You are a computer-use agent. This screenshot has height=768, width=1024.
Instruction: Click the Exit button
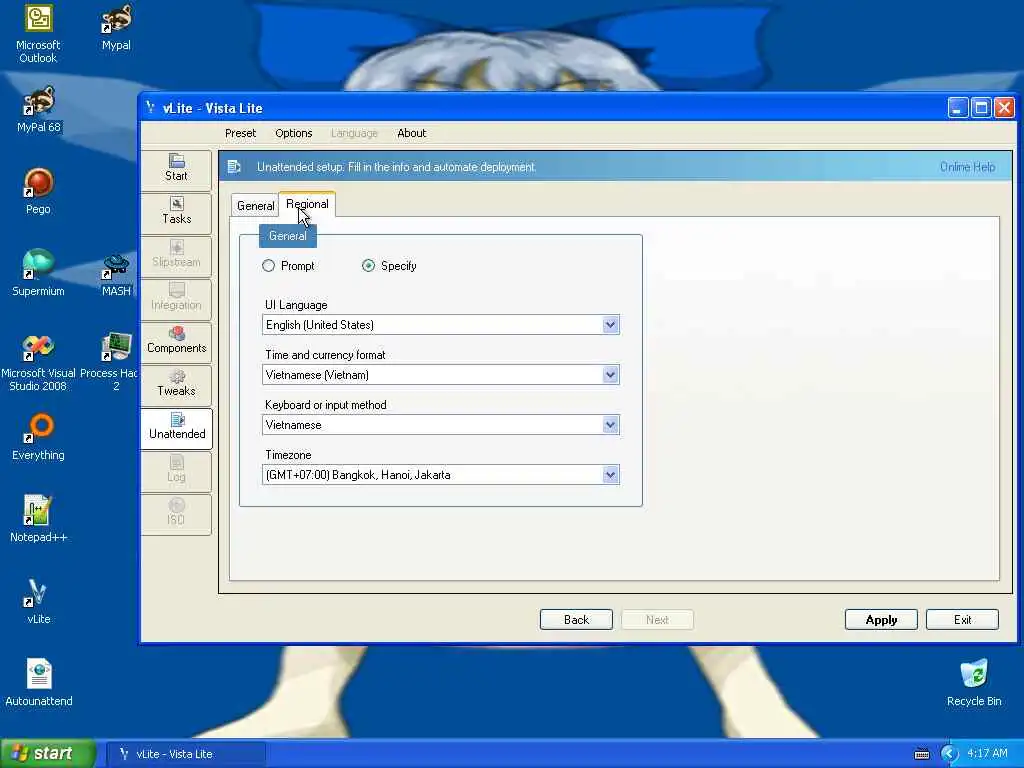pos(962,620)
